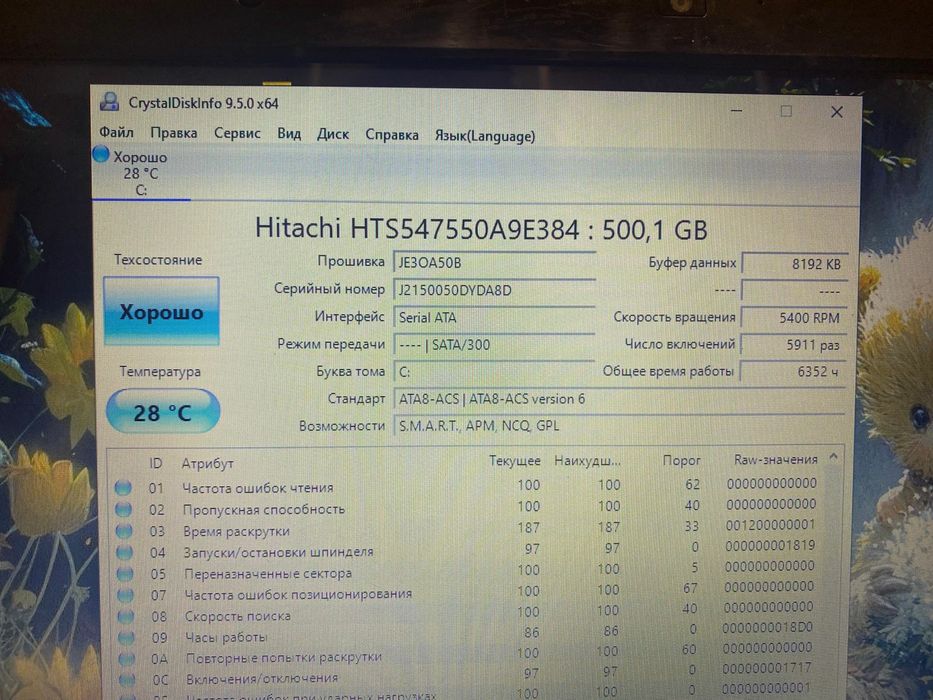
Task: Click status orb of attribute 04 row
Action: pyautogui.click(x=125, y=552)
